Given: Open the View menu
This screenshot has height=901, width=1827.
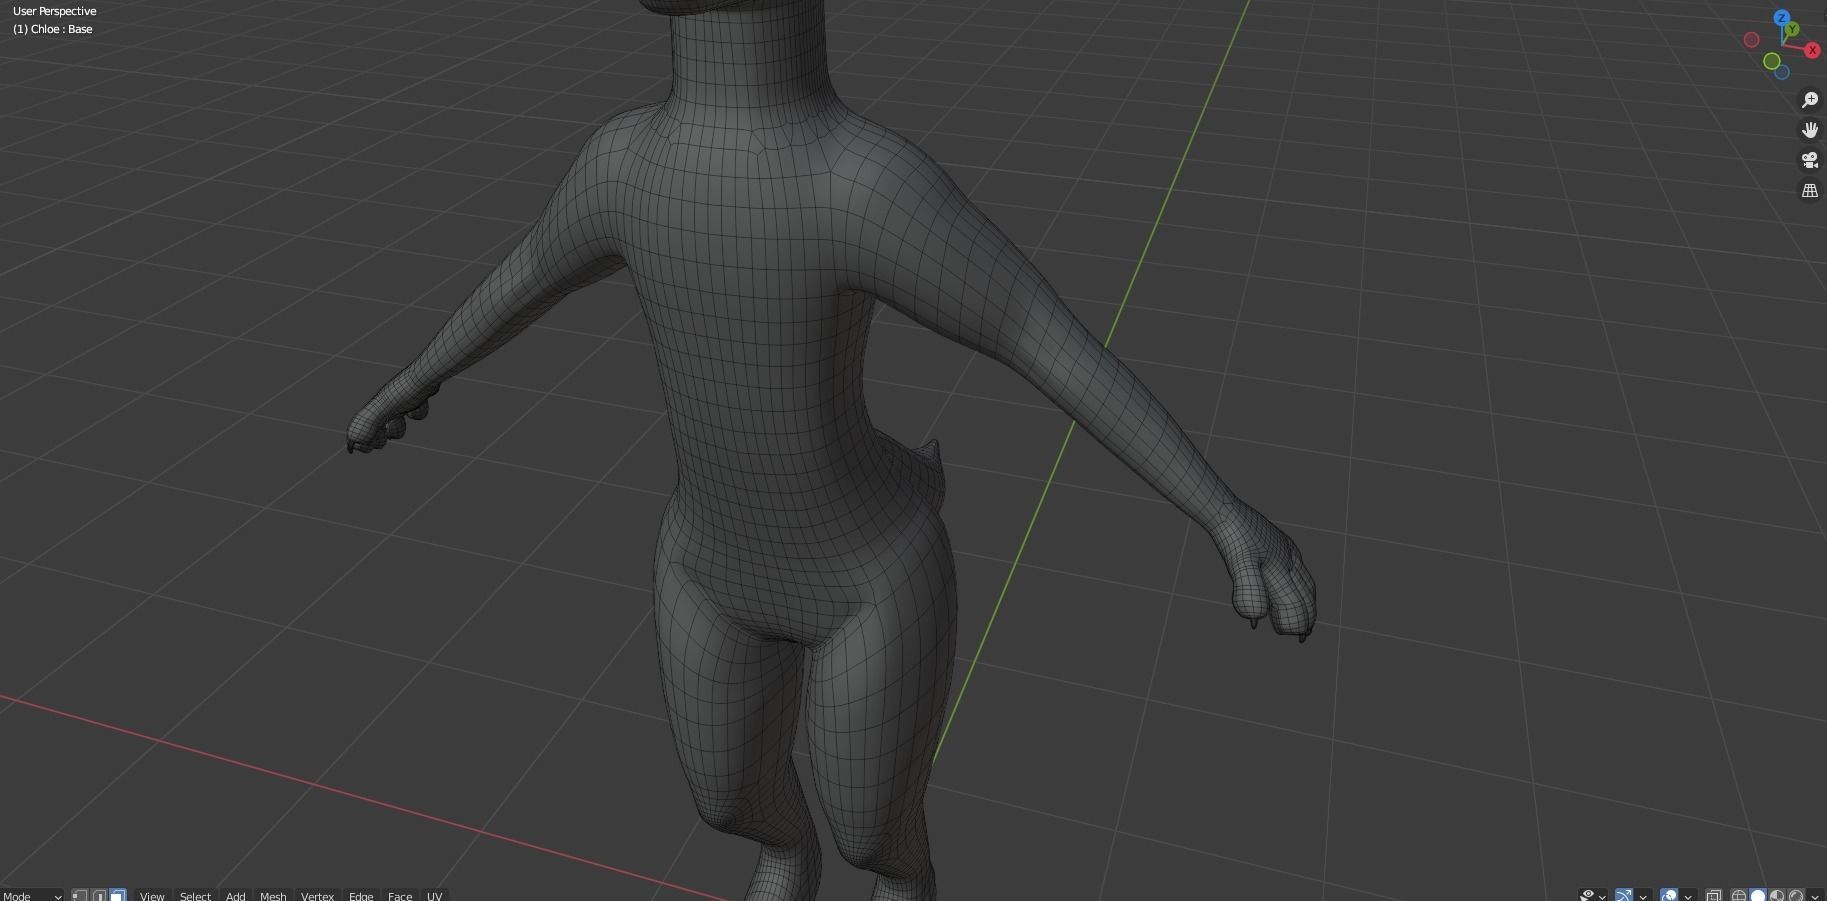Looking at the screenshot, I should point(152,895).
